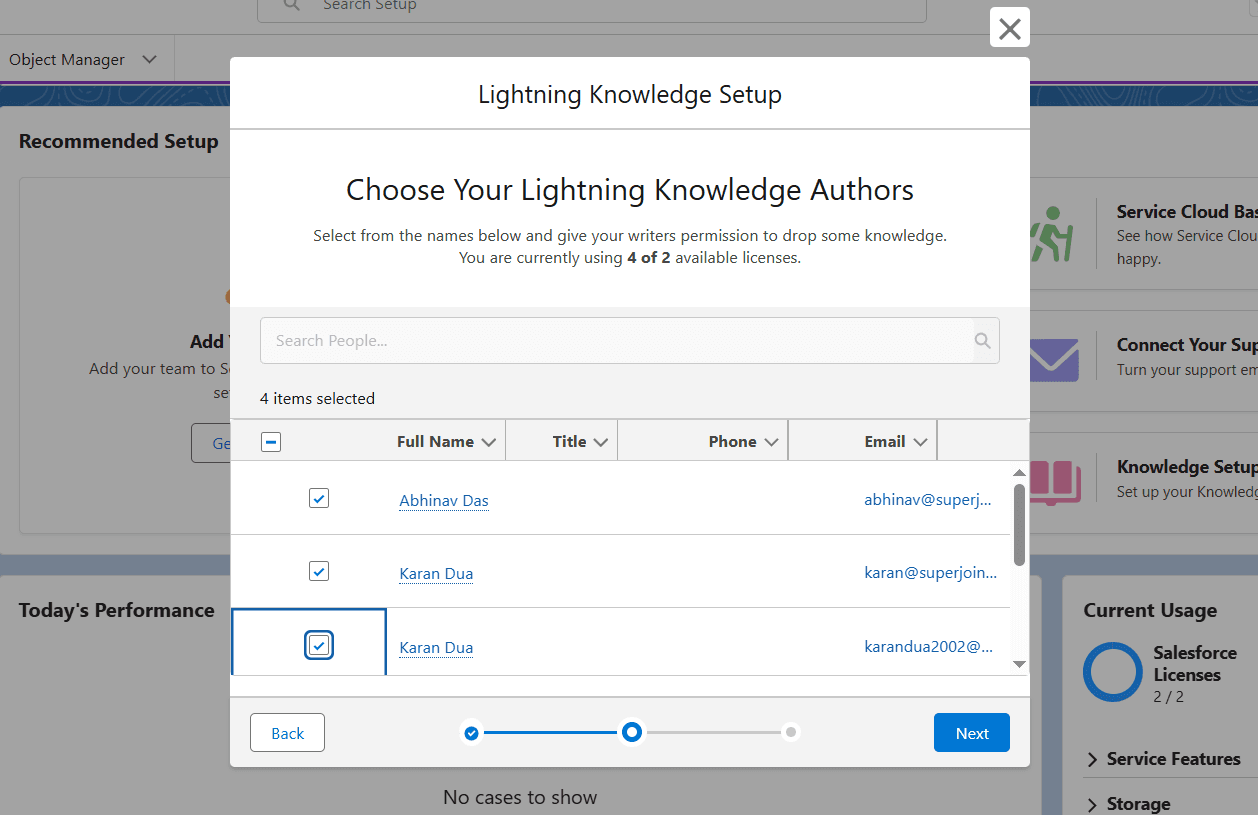Image resolution: width=1258 pixels, height=815 pixels.
Task: Uncheck the karandua2002 row checkbox
Action: tap(319, 645)
